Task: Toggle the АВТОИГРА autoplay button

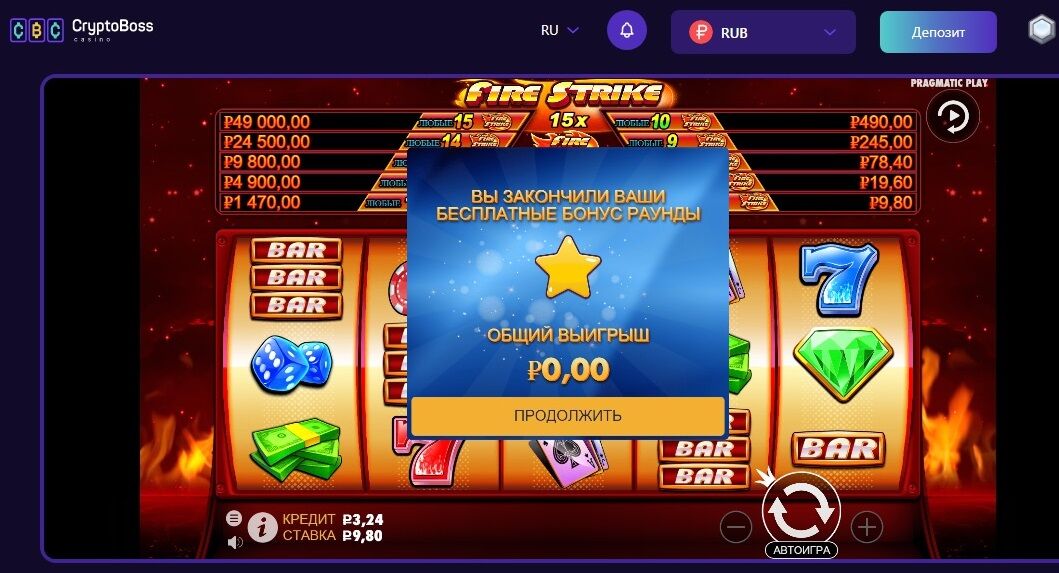Action: (802, 550)
